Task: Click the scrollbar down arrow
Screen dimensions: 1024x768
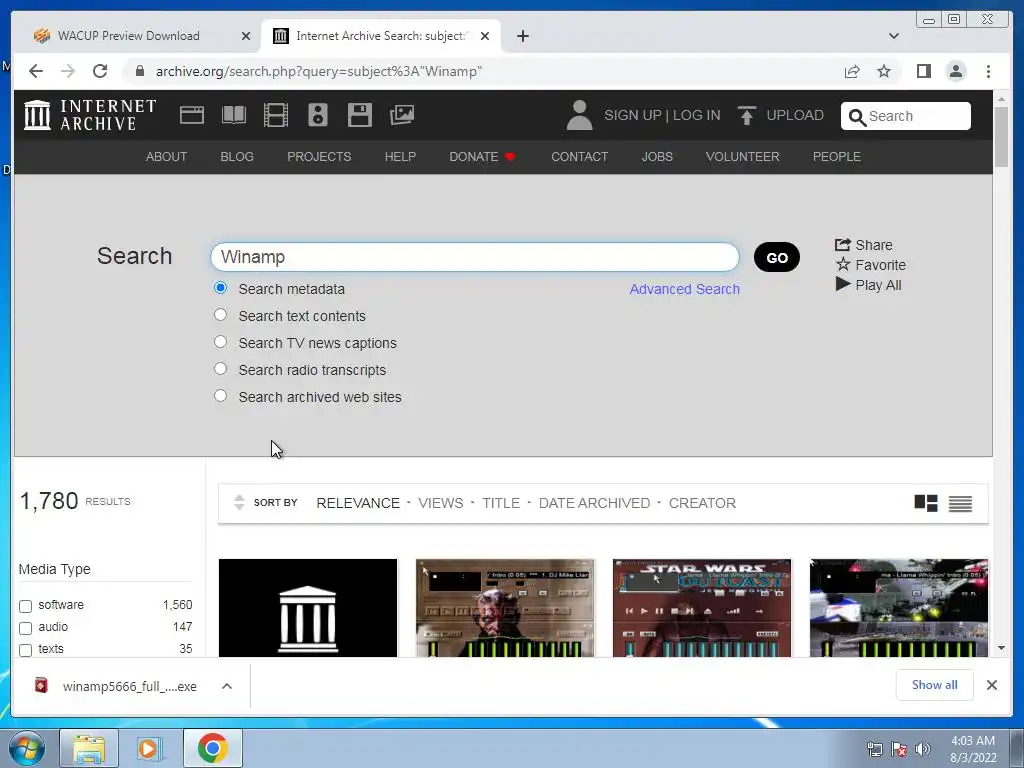Action: click(x=1001, y=648)
